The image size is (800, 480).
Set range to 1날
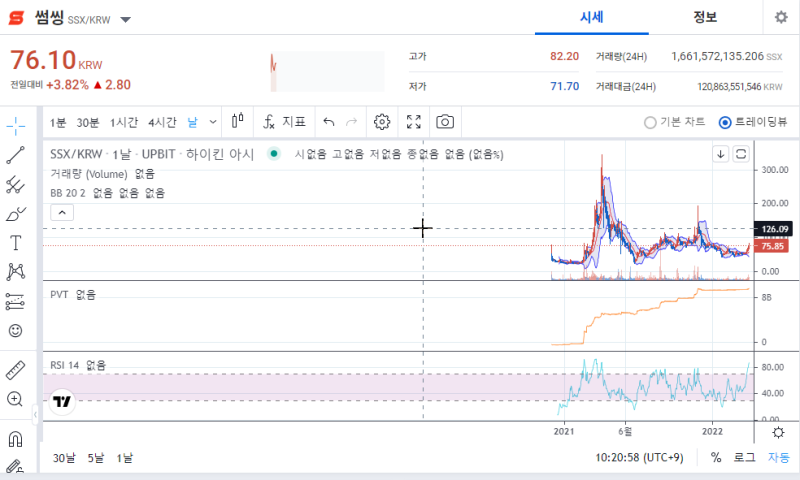coord(124,458)
